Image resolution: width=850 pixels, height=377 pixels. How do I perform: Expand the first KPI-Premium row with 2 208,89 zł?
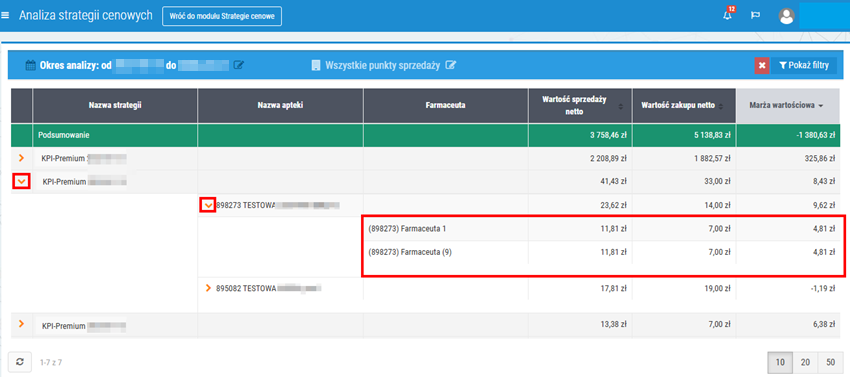[21, 158]
